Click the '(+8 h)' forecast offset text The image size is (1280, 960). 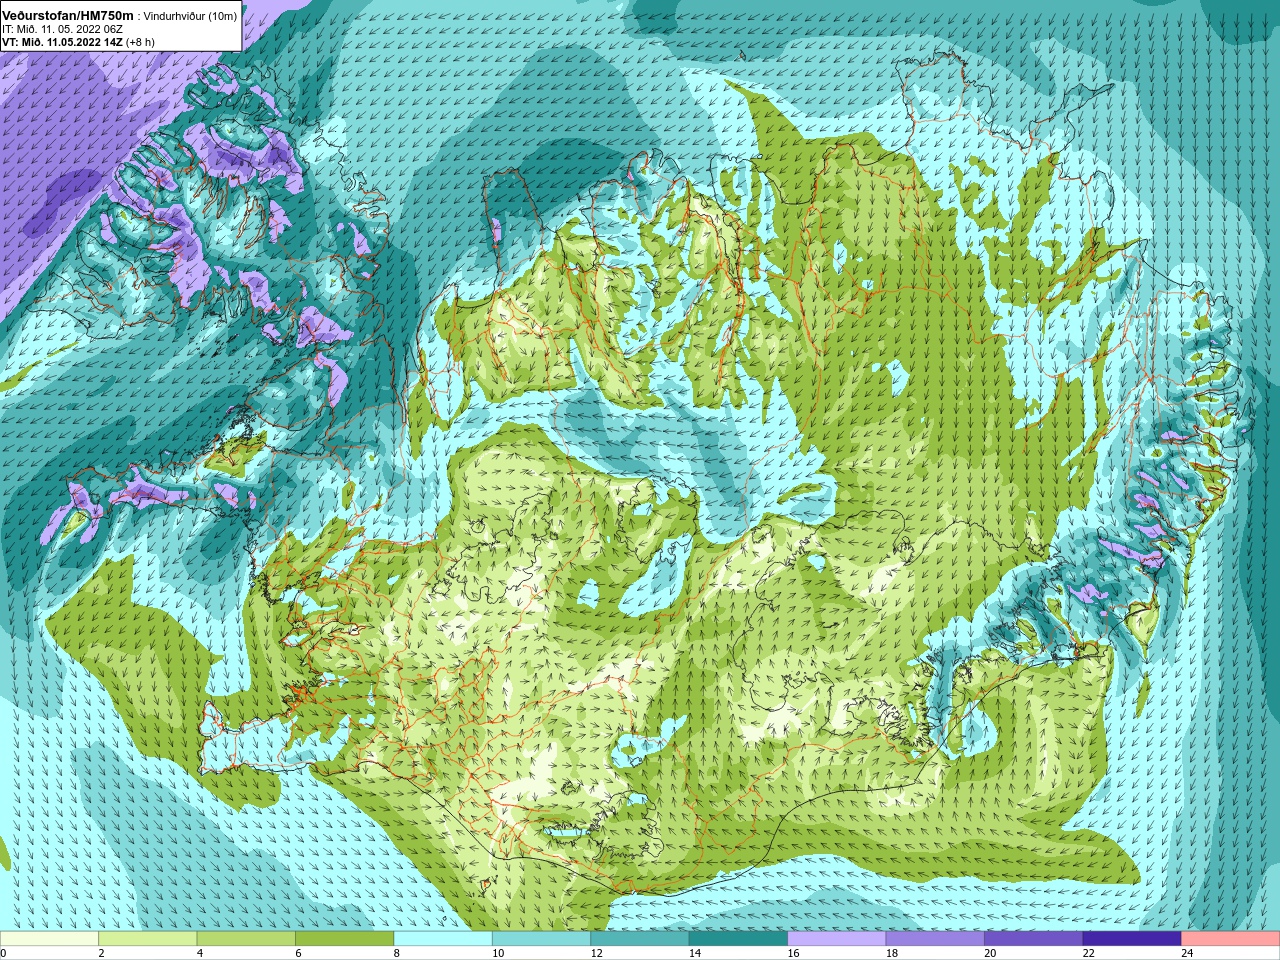coord(141,43)
